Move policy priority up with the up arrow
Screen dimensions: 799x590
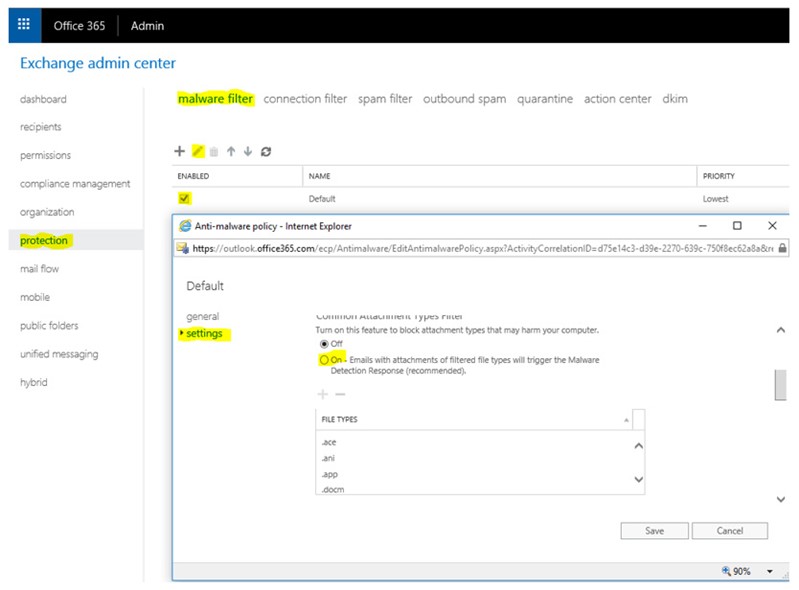pyautogui.click(x=231, y=152)
